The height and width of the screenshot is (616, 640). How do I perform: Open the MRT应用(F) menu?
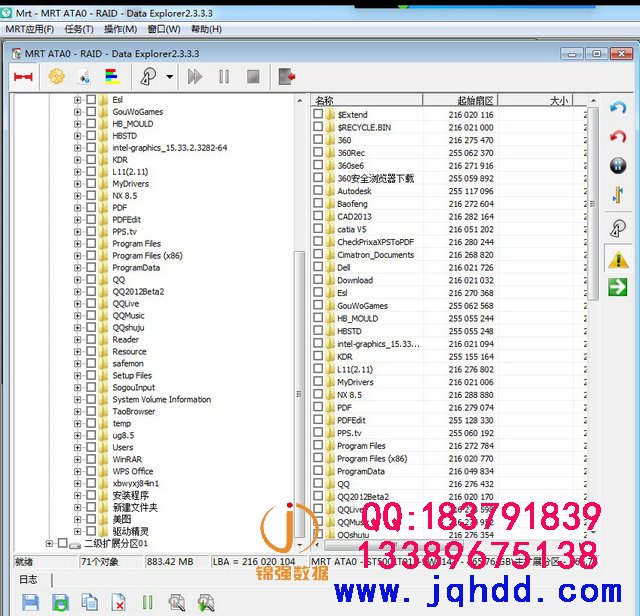point(29,29)
